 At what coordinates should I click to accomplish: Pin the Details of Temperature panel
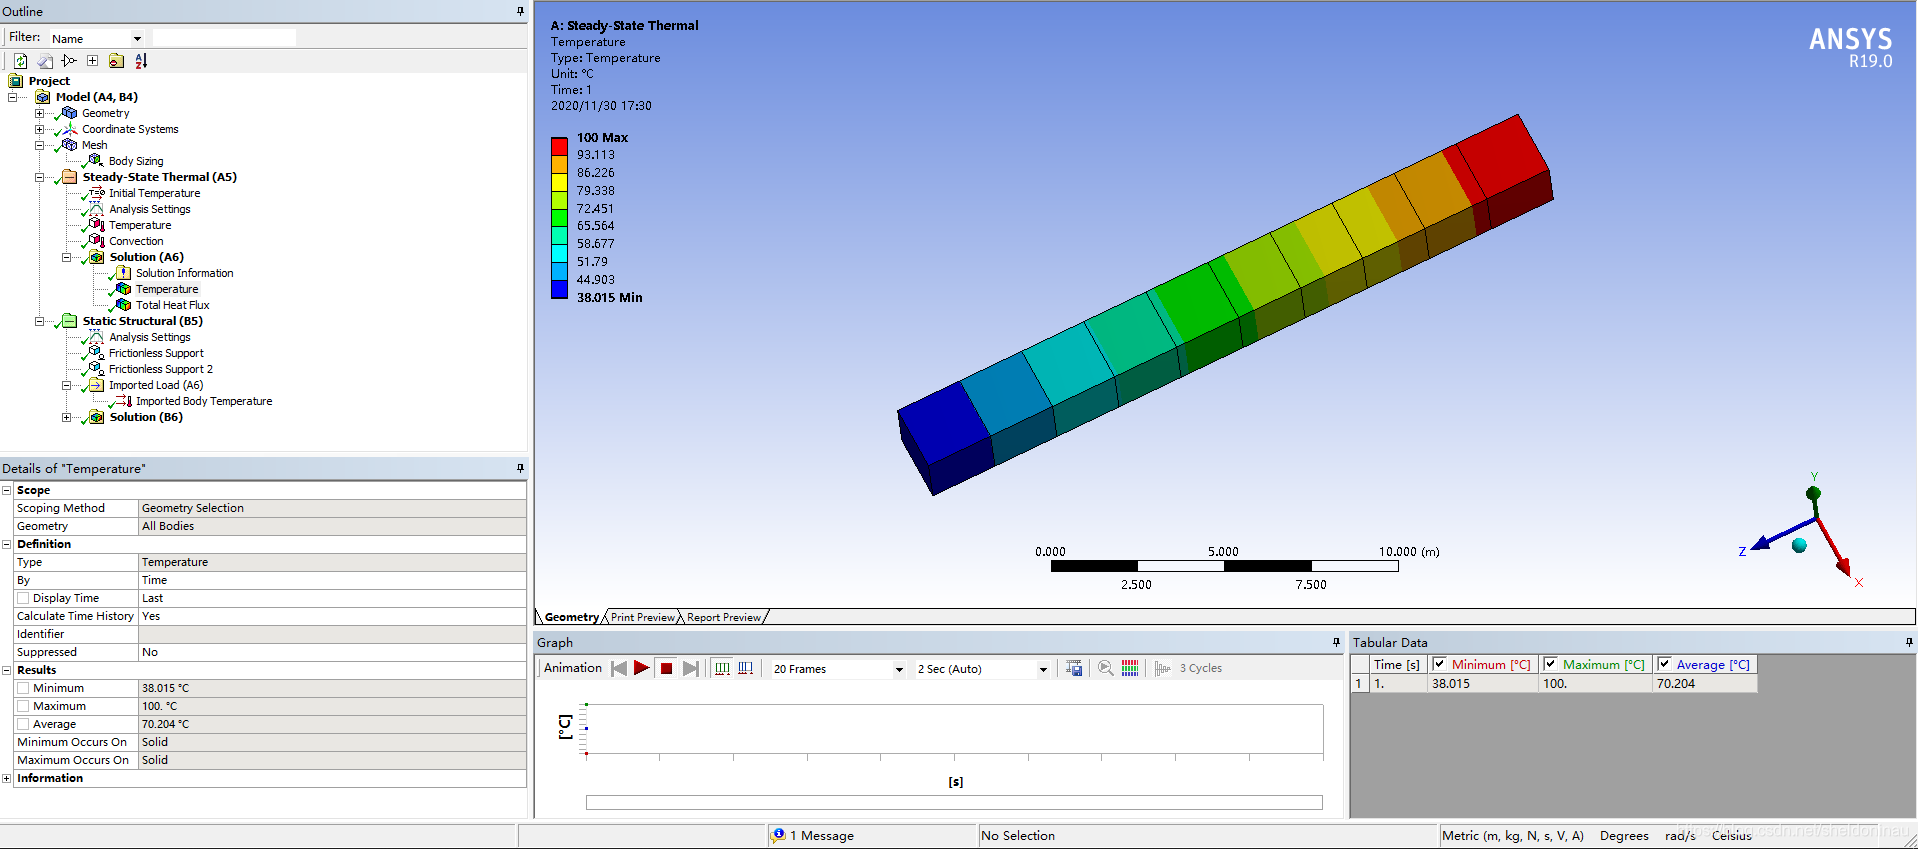click(x=520, y=468)
